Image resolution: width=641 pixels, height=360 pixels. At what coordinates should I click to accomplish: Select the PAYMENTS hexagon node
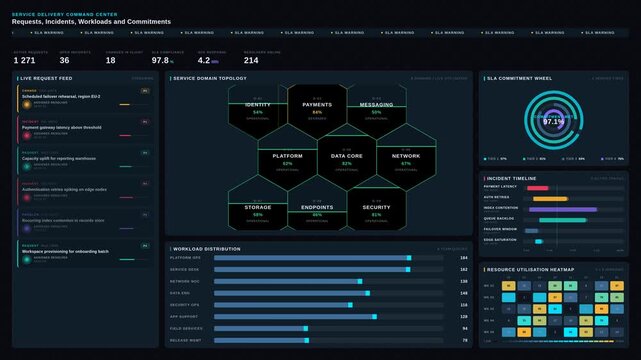(x=317, y=110)
